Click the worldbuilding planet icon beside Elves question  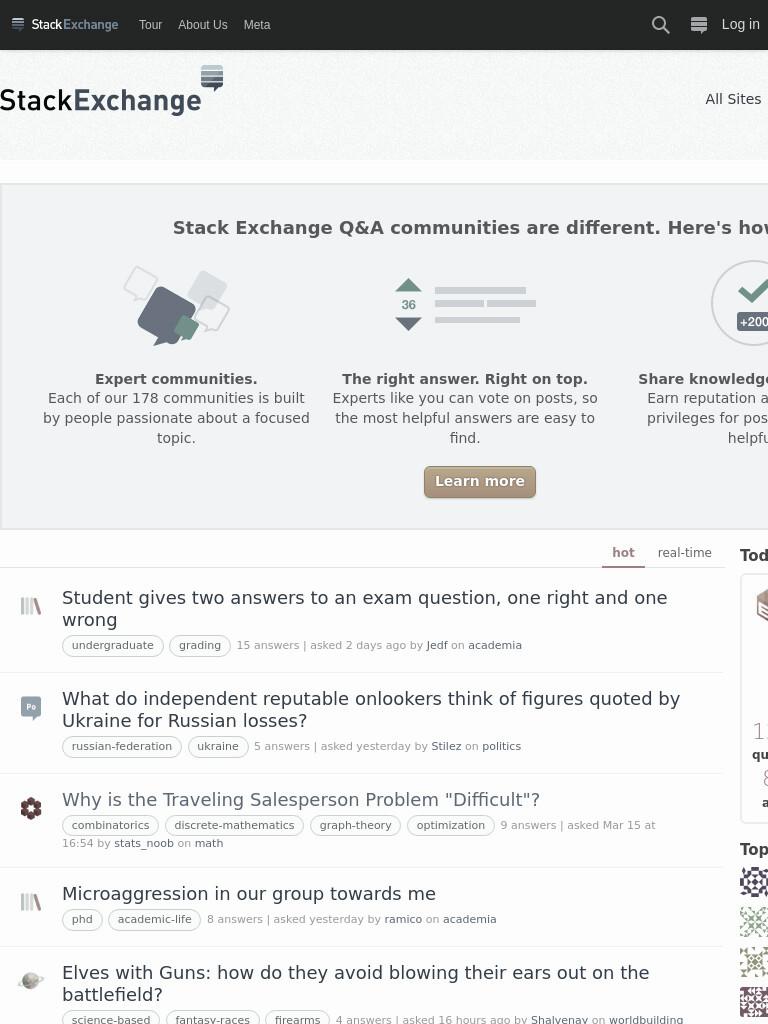tap(31, 980)
